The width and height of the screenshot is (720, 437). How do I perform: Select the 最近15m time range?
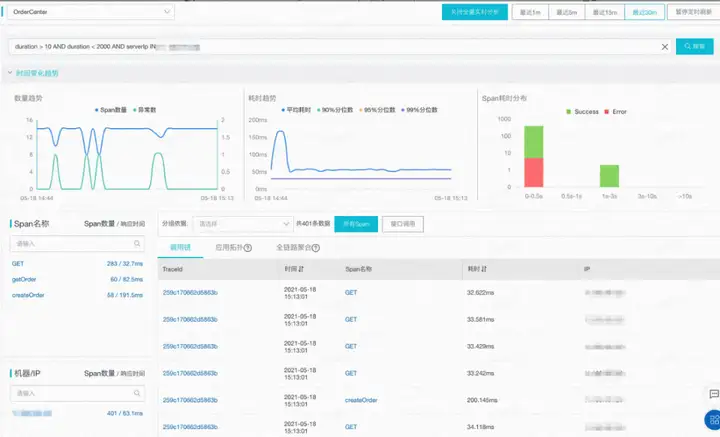click(605, 12)
